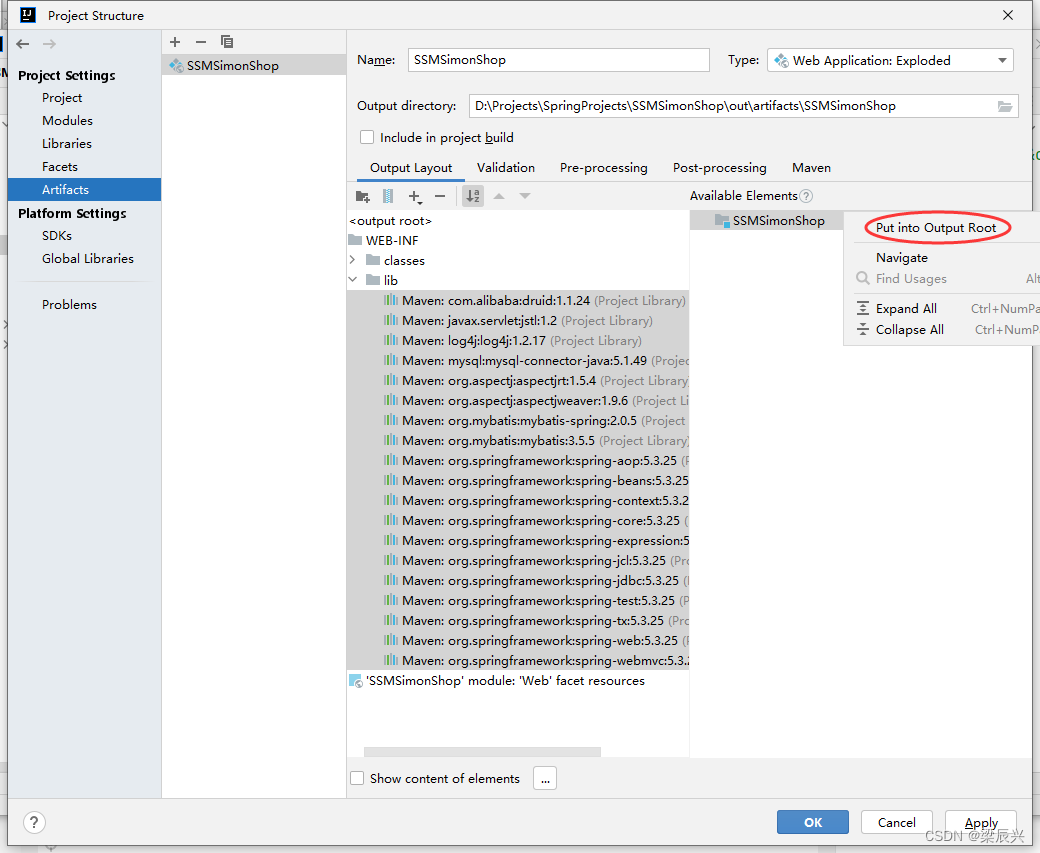Image resolution: width=1040 pixels, height=853 pixels.
Task: Open Project settings section
Action: click(x=62, y=98)
